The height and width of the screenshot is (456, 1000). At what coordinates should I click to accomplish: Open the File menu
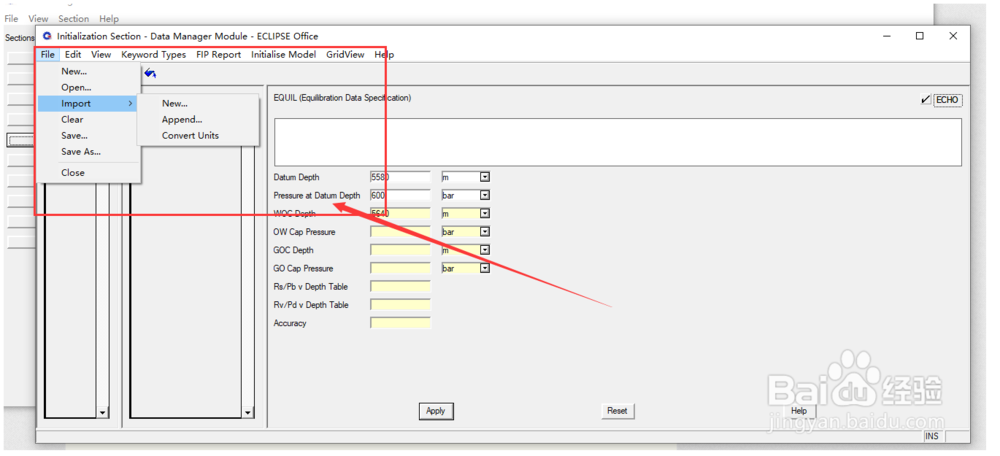pyautogui.click(x=48, y=55)
